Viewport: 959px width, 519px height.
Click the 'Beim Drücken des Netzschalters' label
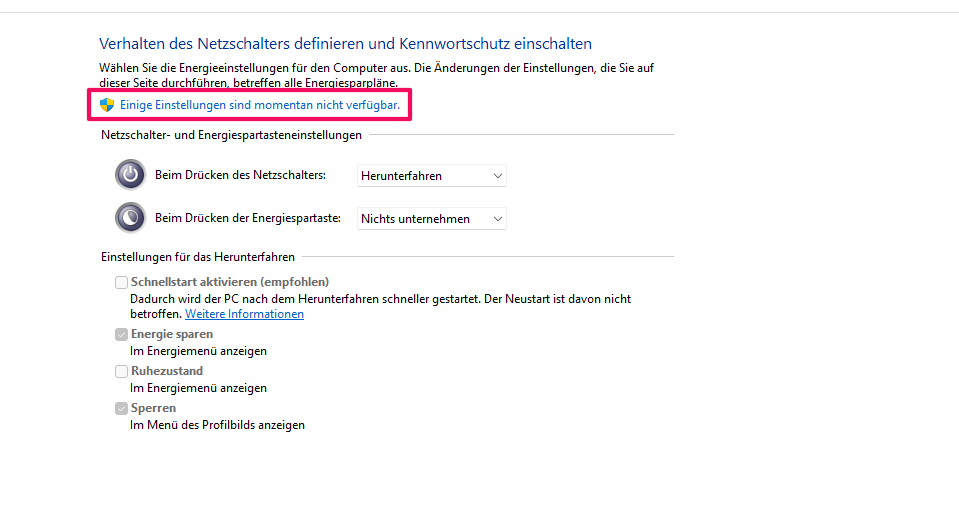point(240,176)
